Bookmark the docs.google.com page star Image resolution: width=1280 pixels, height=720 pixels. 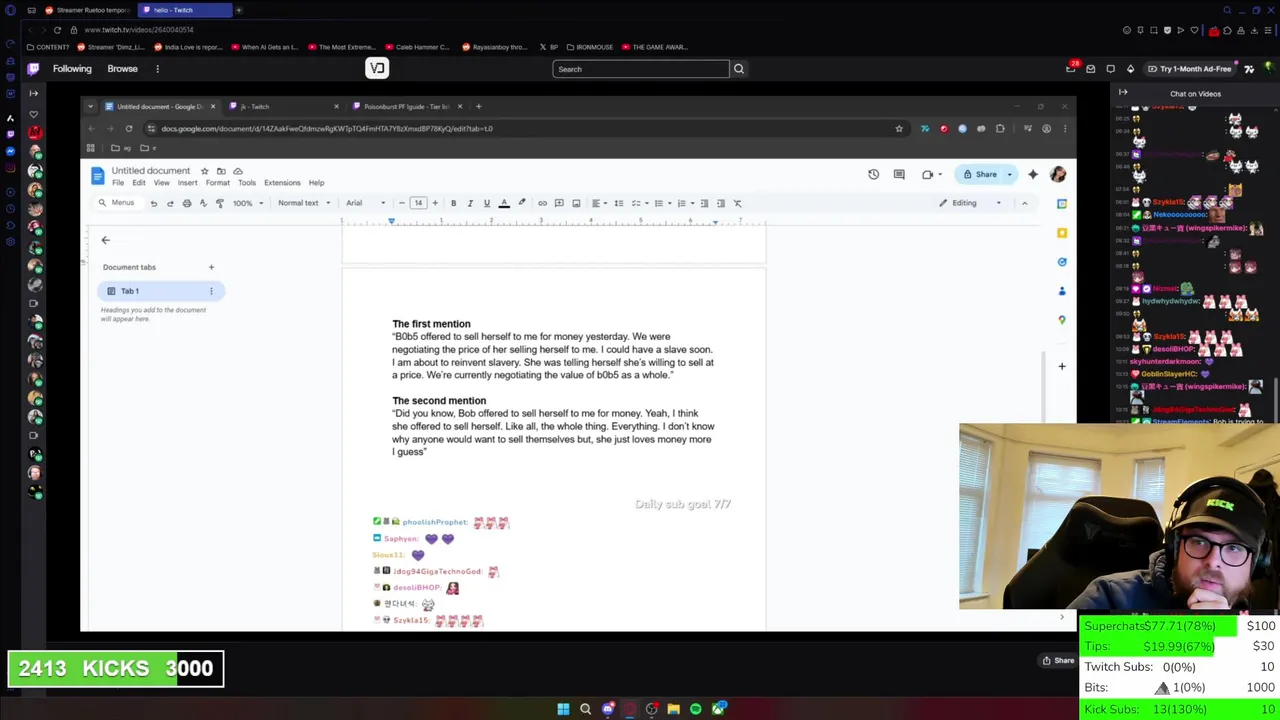[899, 128]
